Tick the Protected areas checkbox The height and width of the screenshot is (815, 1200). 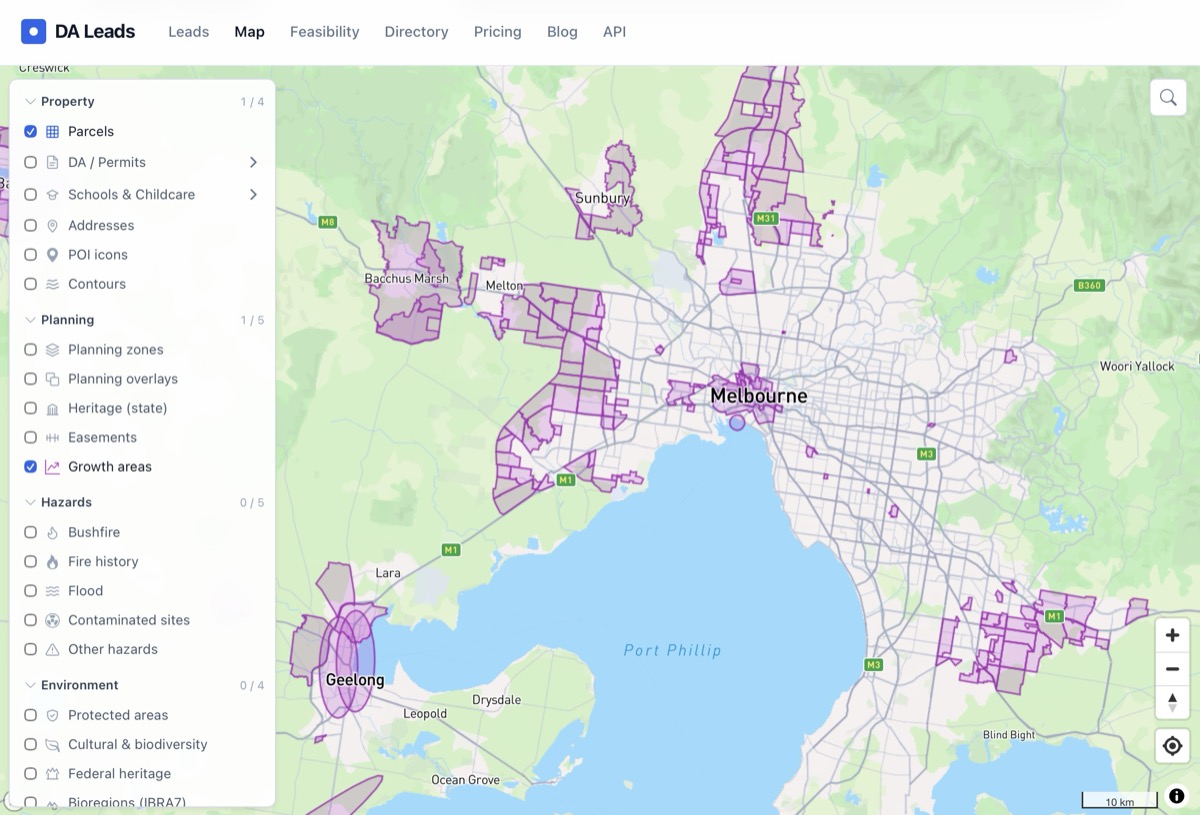tap(31, 715)
